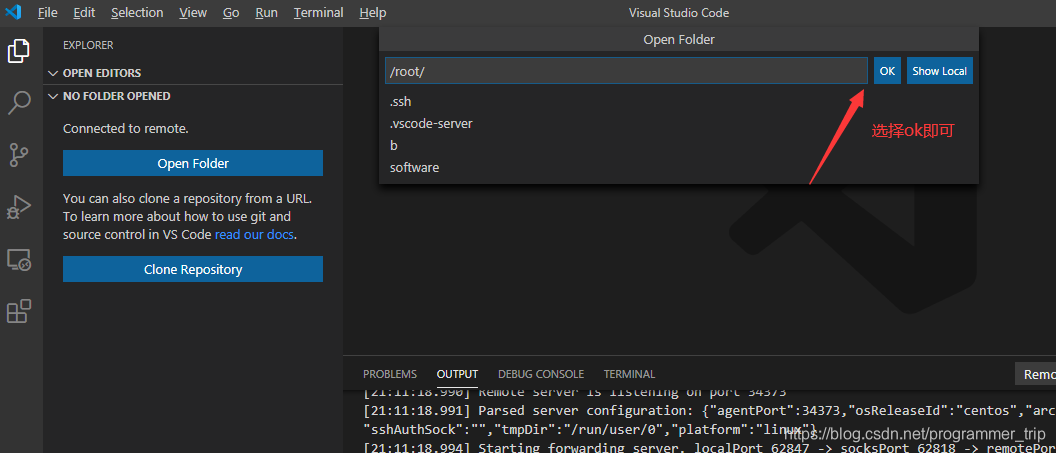Screen dimensions: 1056x453
Task: Open the Terminal menu
Action: tap(319, 13)
